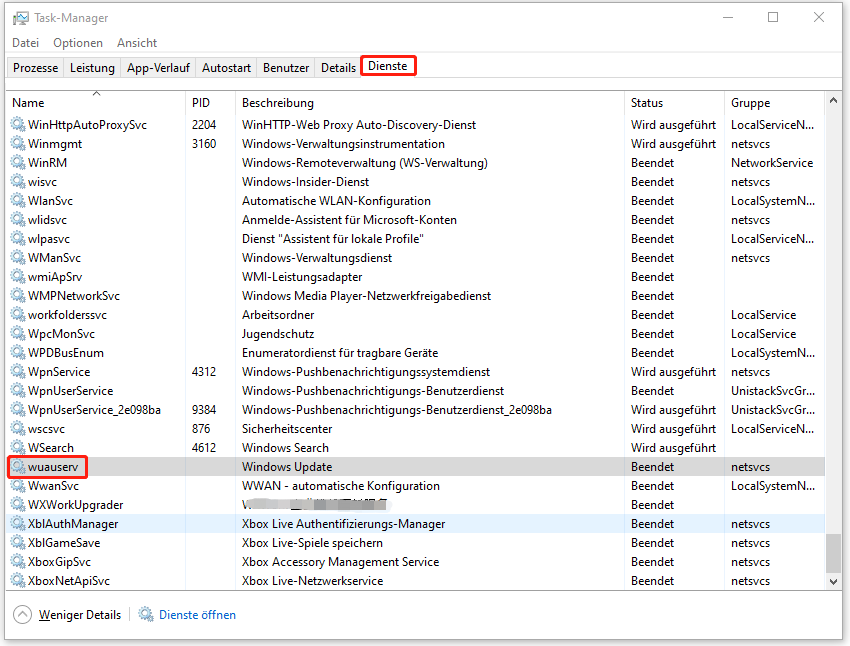Click the gear icon beside WpcMonSvc

coord(18,333)
